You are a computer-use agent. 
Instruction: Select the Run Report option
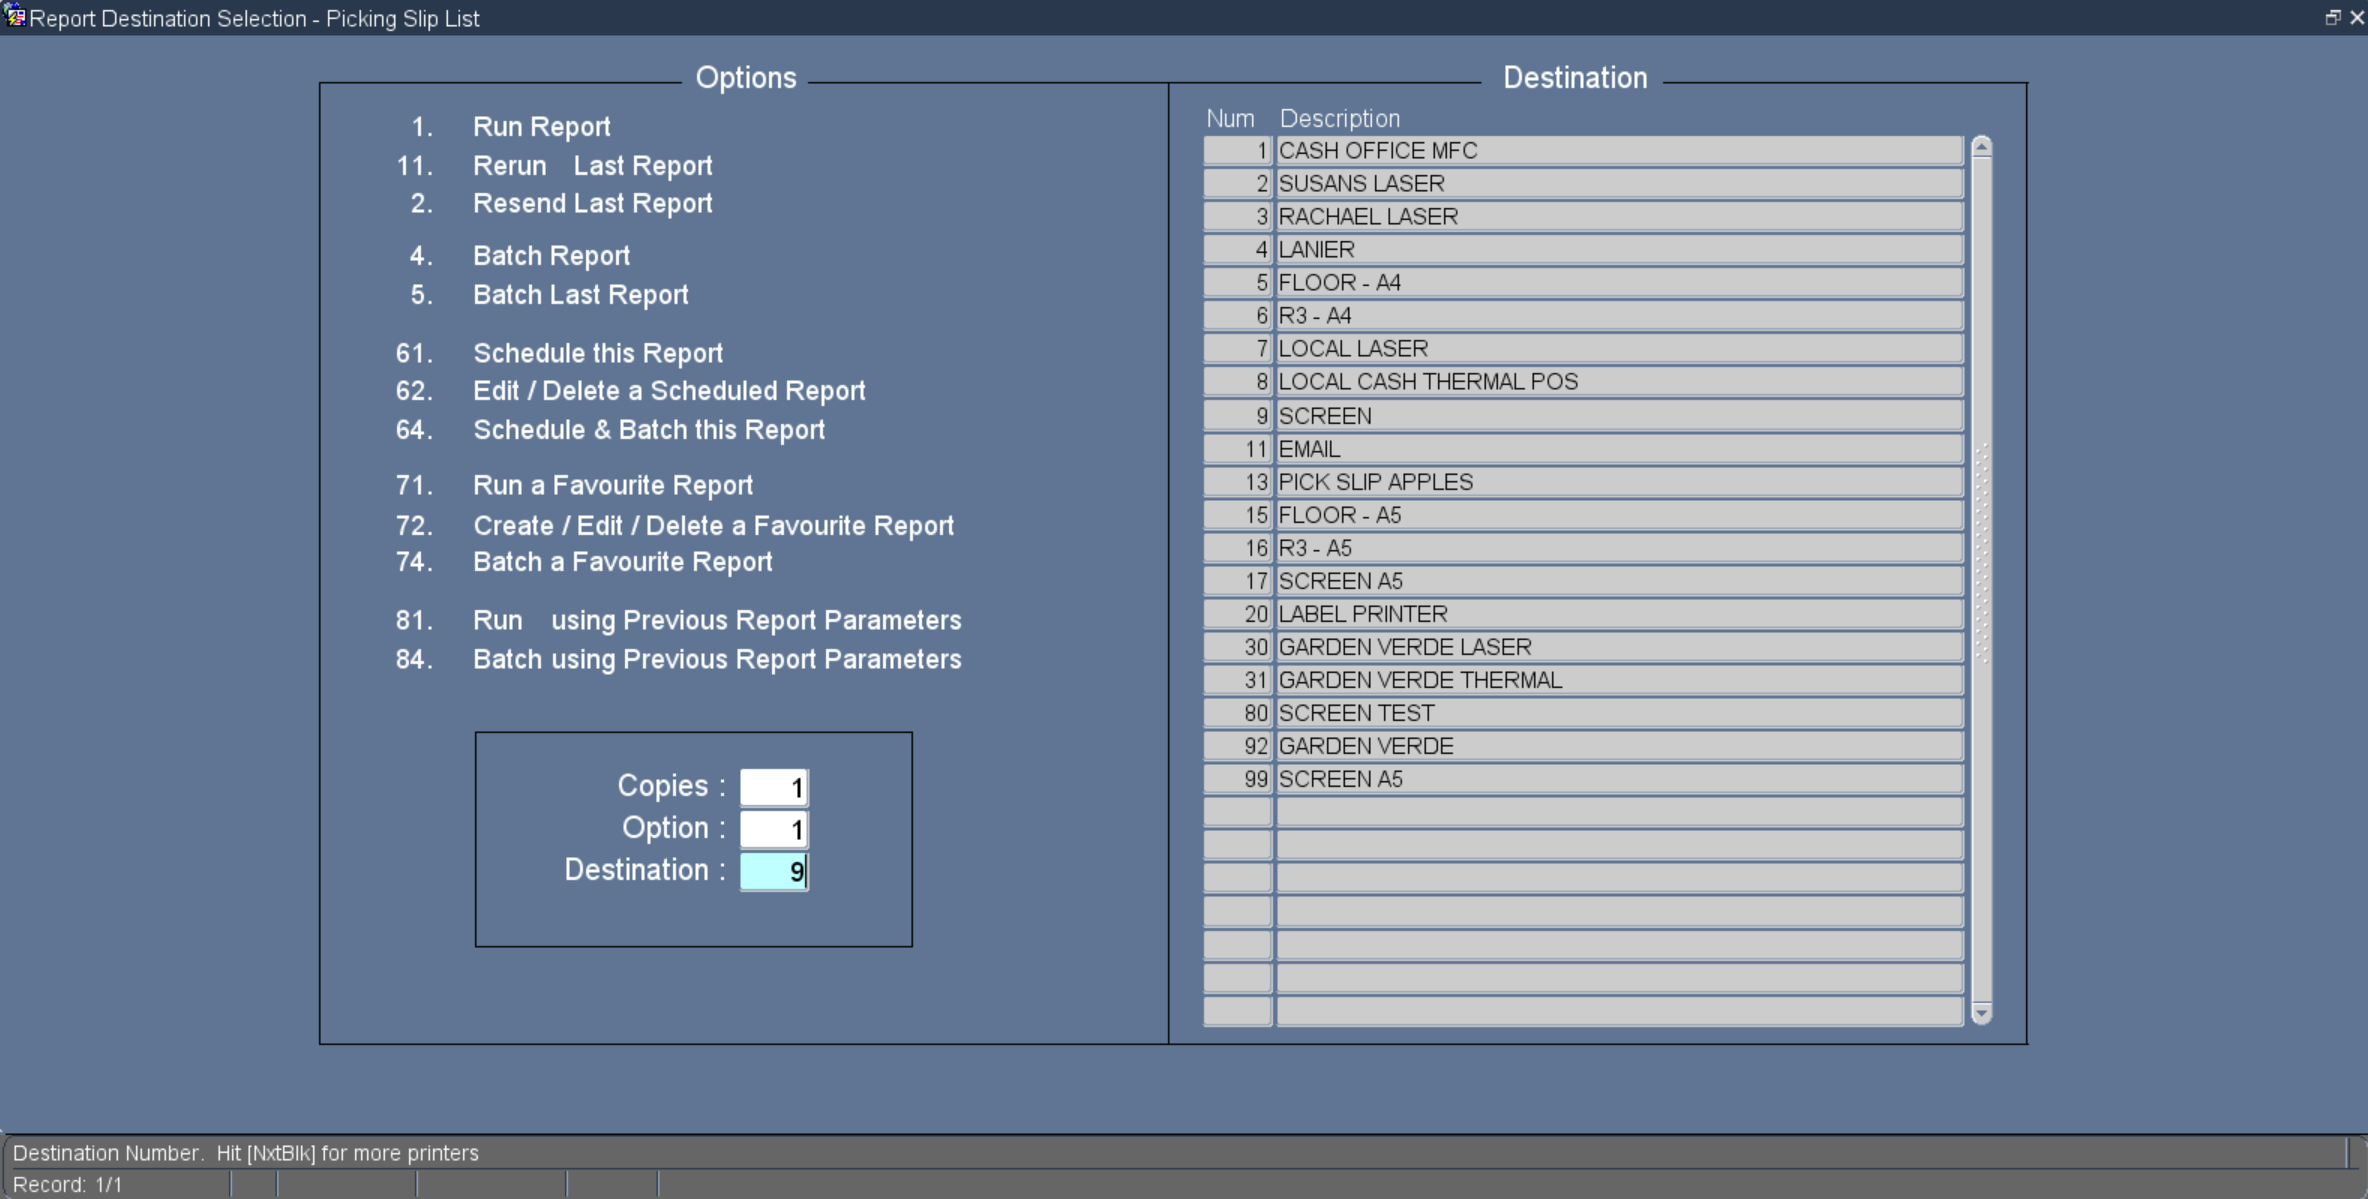pos(541,127)
